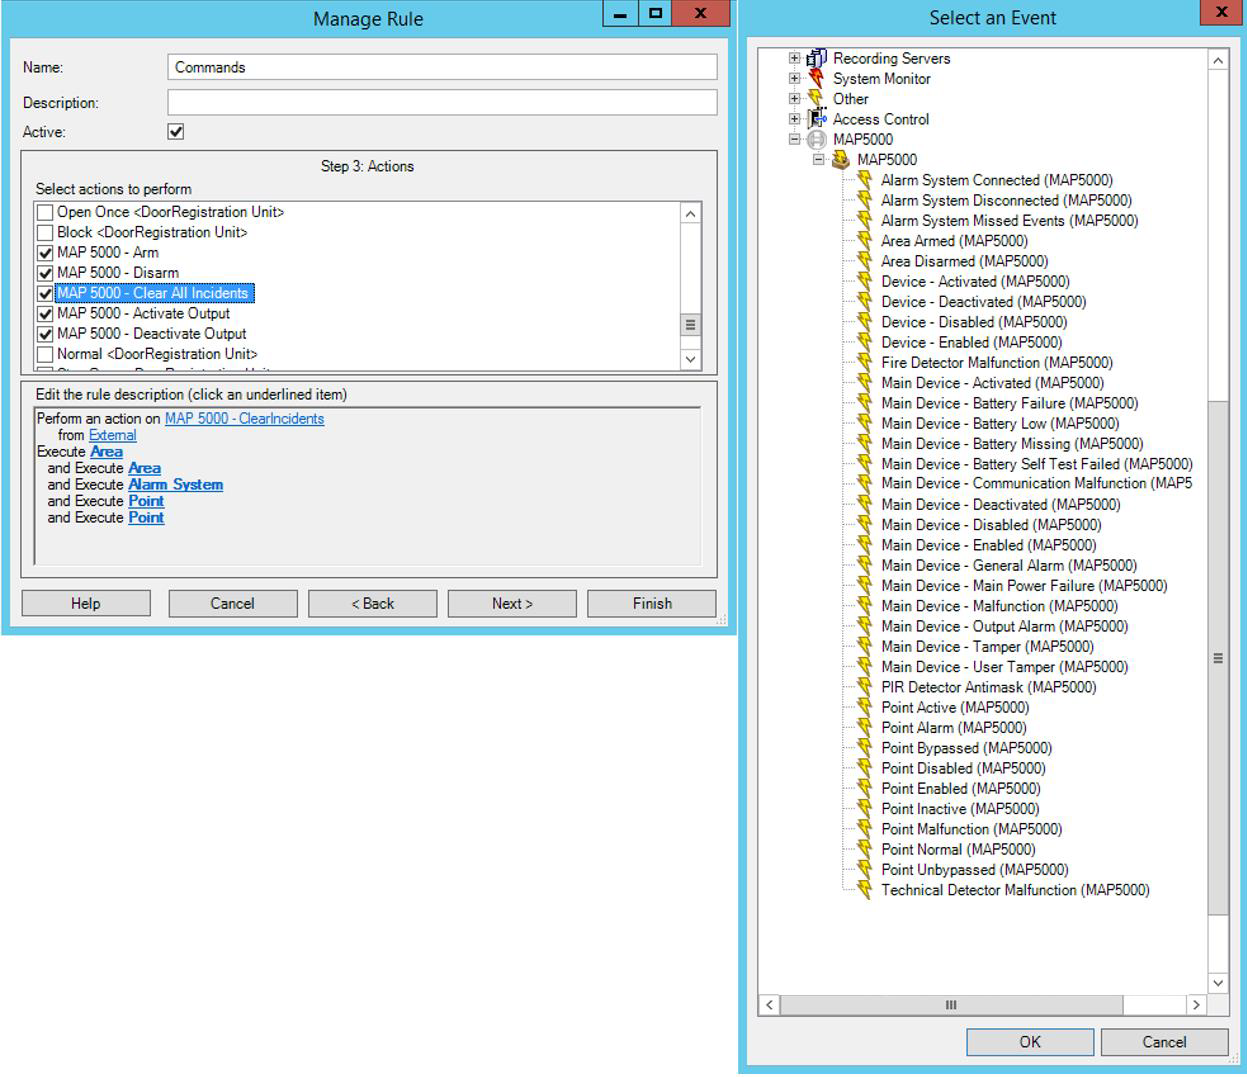Open the MAP 5000 - ClearIncidents link
Image resolution: width=1247 pixels, height=1077 pixels.
[x=244, y=419]
